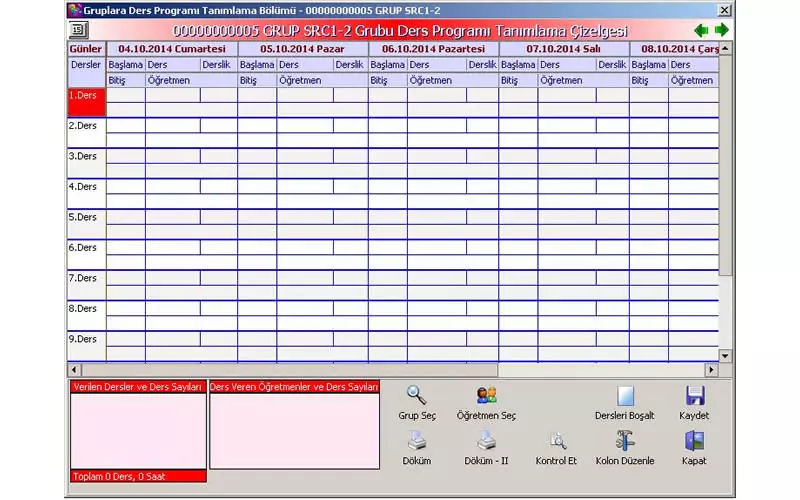Click the Dersler column header
800x500 pixels.
coord(86,72)
